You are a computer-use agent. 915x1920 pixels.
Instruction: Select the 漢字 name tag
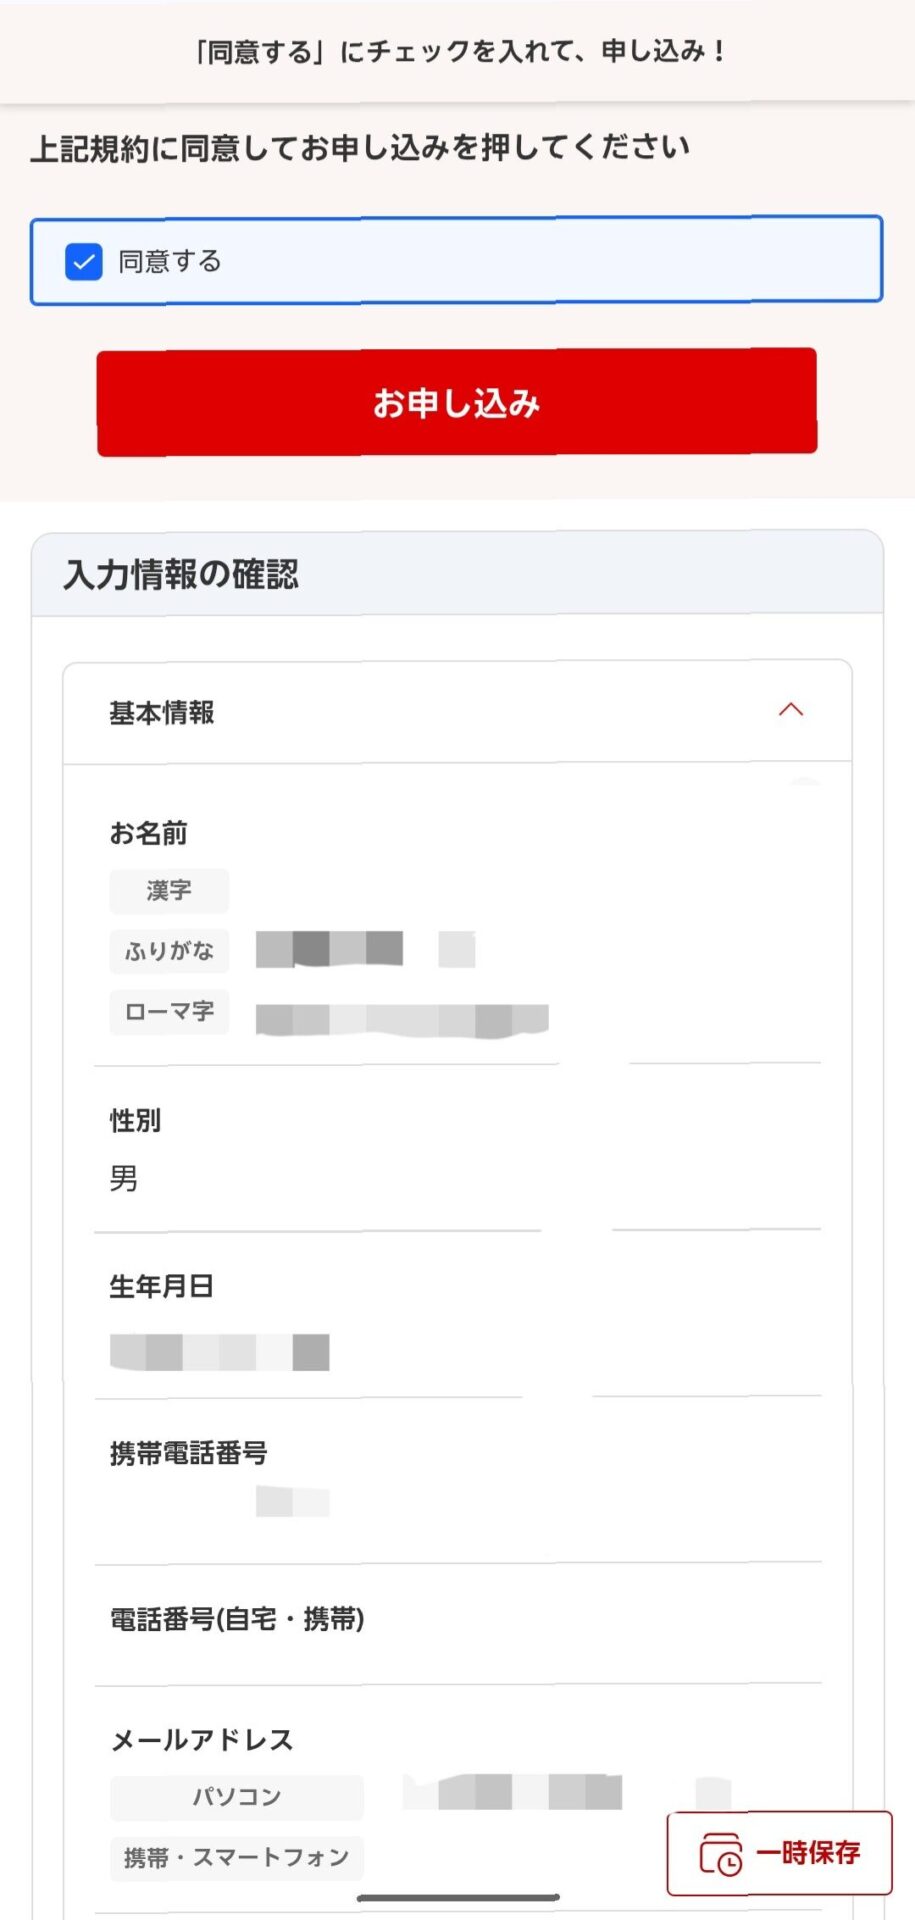click(x=169, y=890)
